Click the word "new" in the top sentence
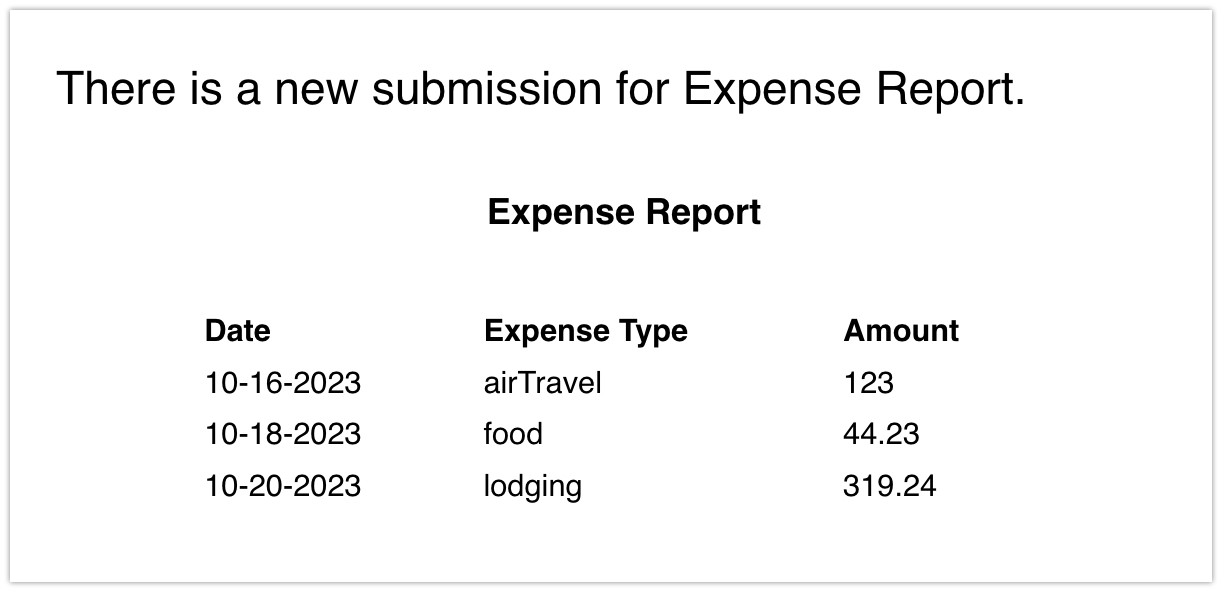 pos(316,89)
